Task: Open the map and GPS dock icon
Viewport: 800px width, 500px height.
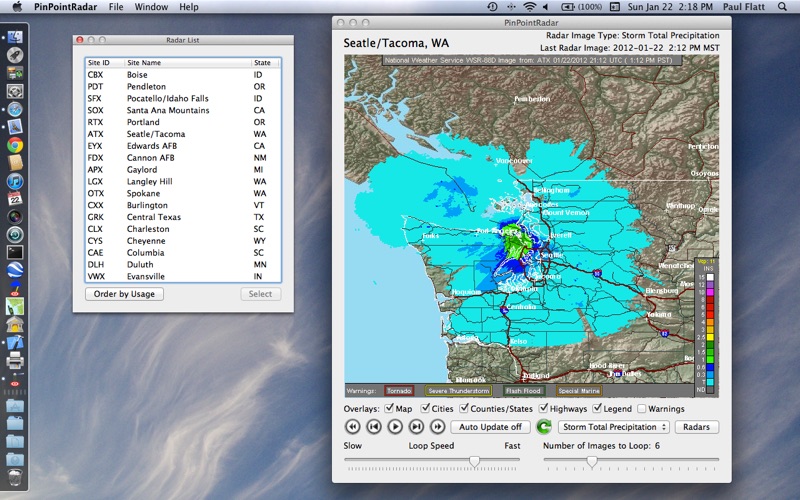Action: tap(15, 306)
